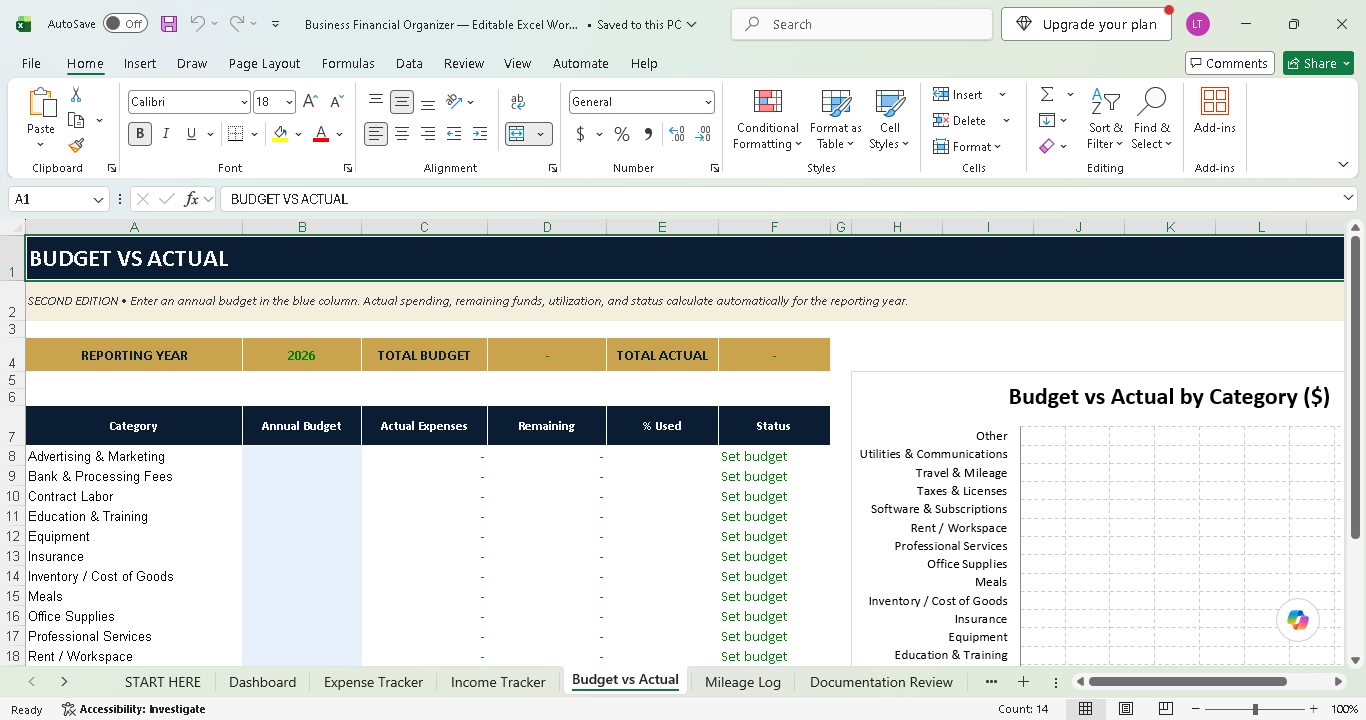This screenshot has width=1366, height=720.
Task: Switch to Page Break Preview in status bar
Action: tap(1166, 709)
